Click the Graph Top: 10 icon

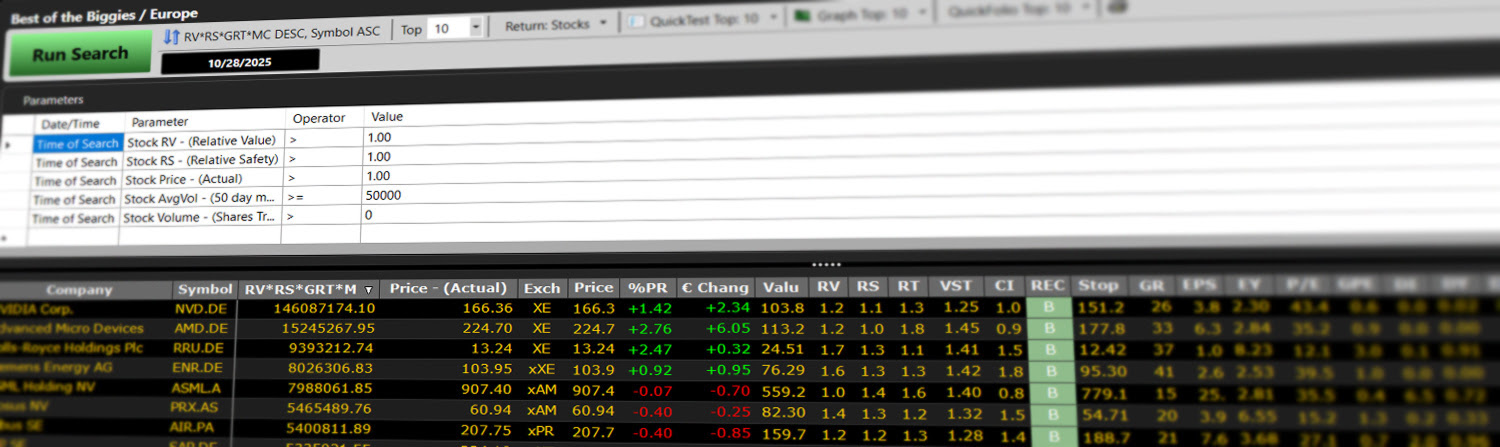point(801,16)
